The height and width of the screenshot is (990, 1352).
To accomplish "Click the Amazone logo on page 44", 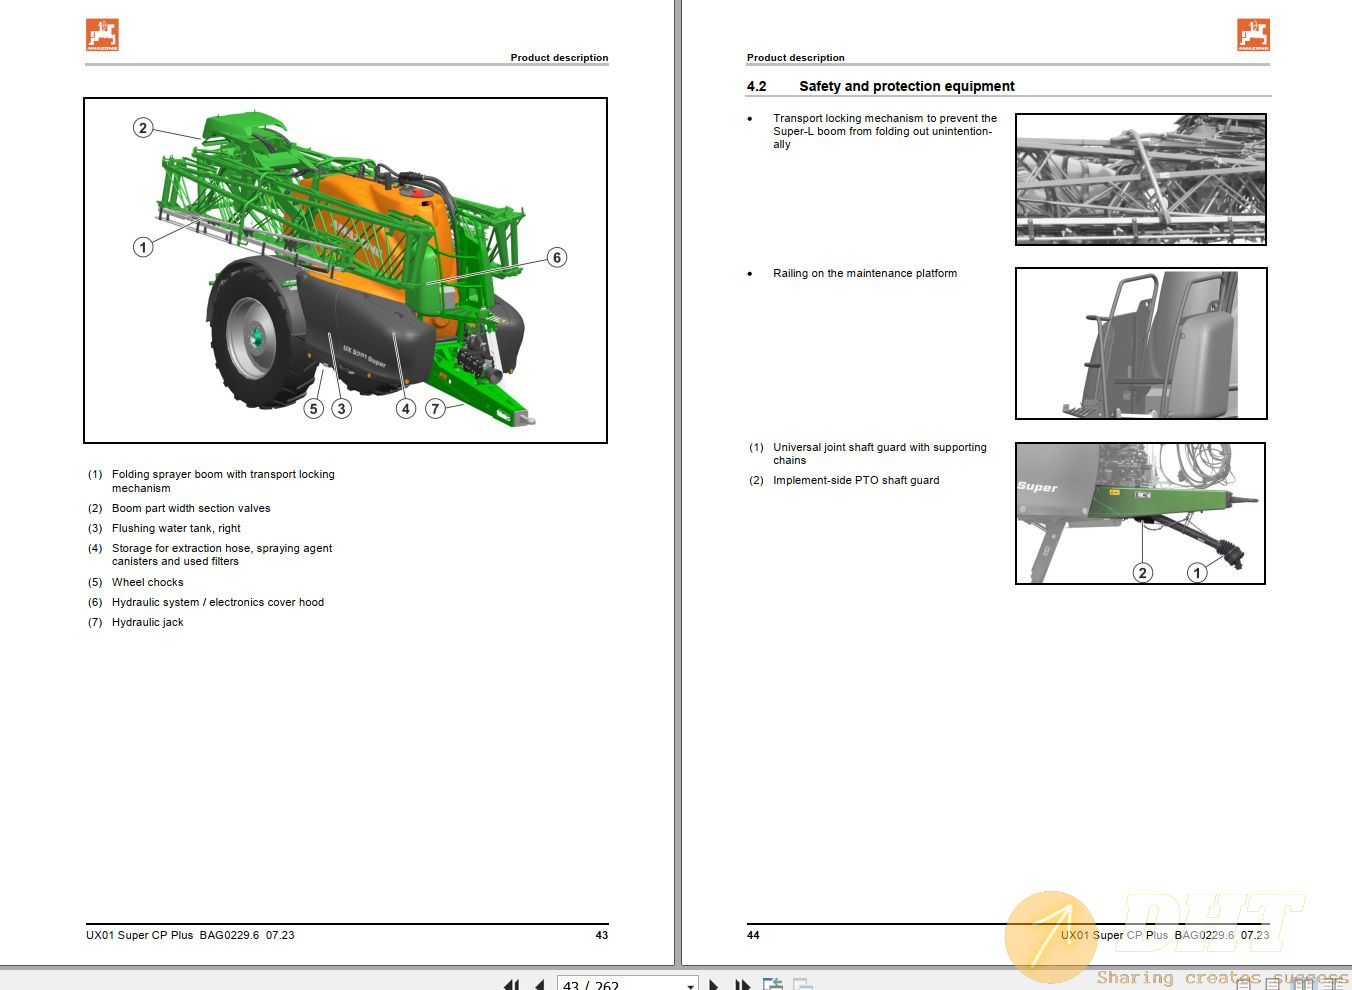I will pyautogui.click(x=1253, y=34).
